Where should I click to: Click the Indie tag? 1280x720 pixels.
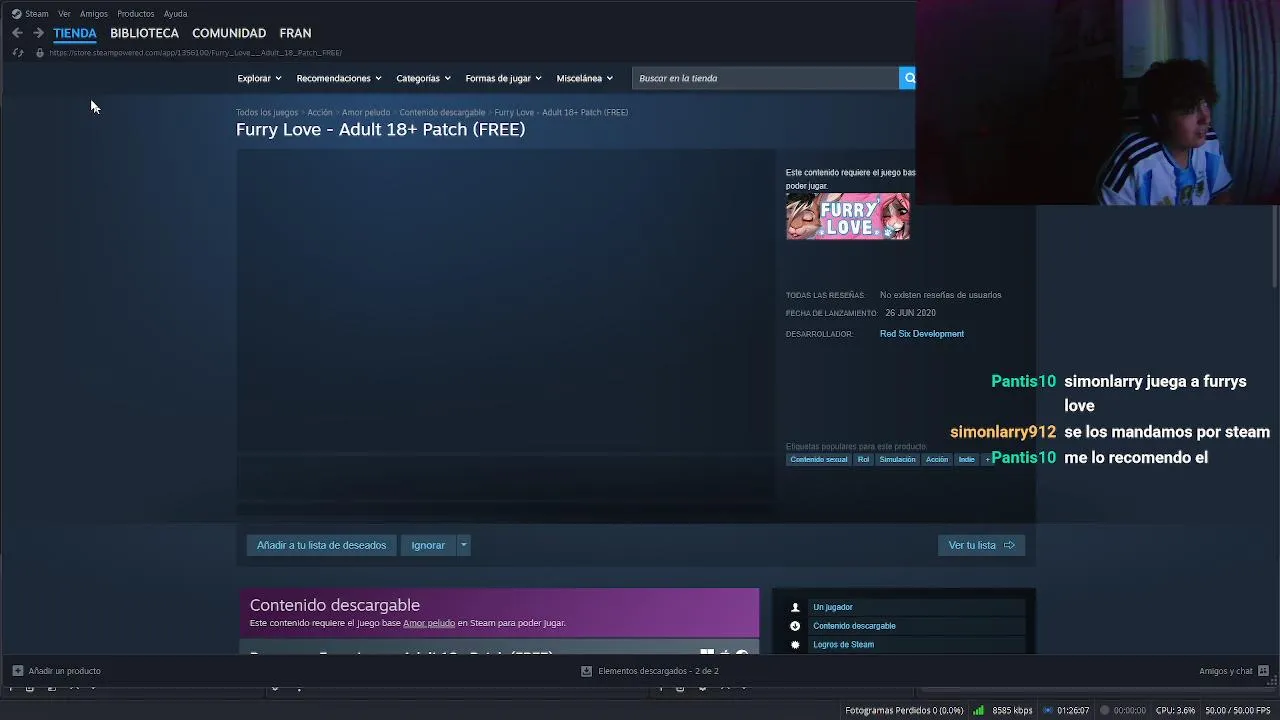[966, 460]
